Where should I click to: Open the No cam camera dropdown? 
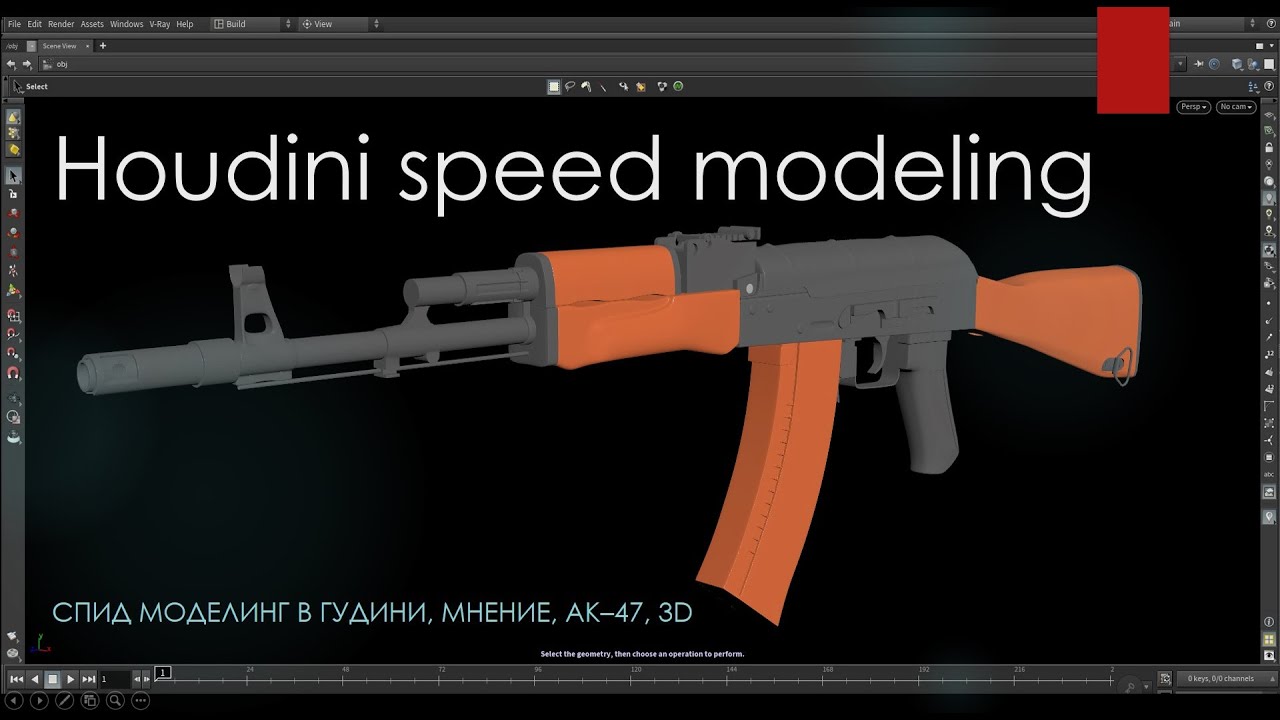click(x=1235, y=107)
